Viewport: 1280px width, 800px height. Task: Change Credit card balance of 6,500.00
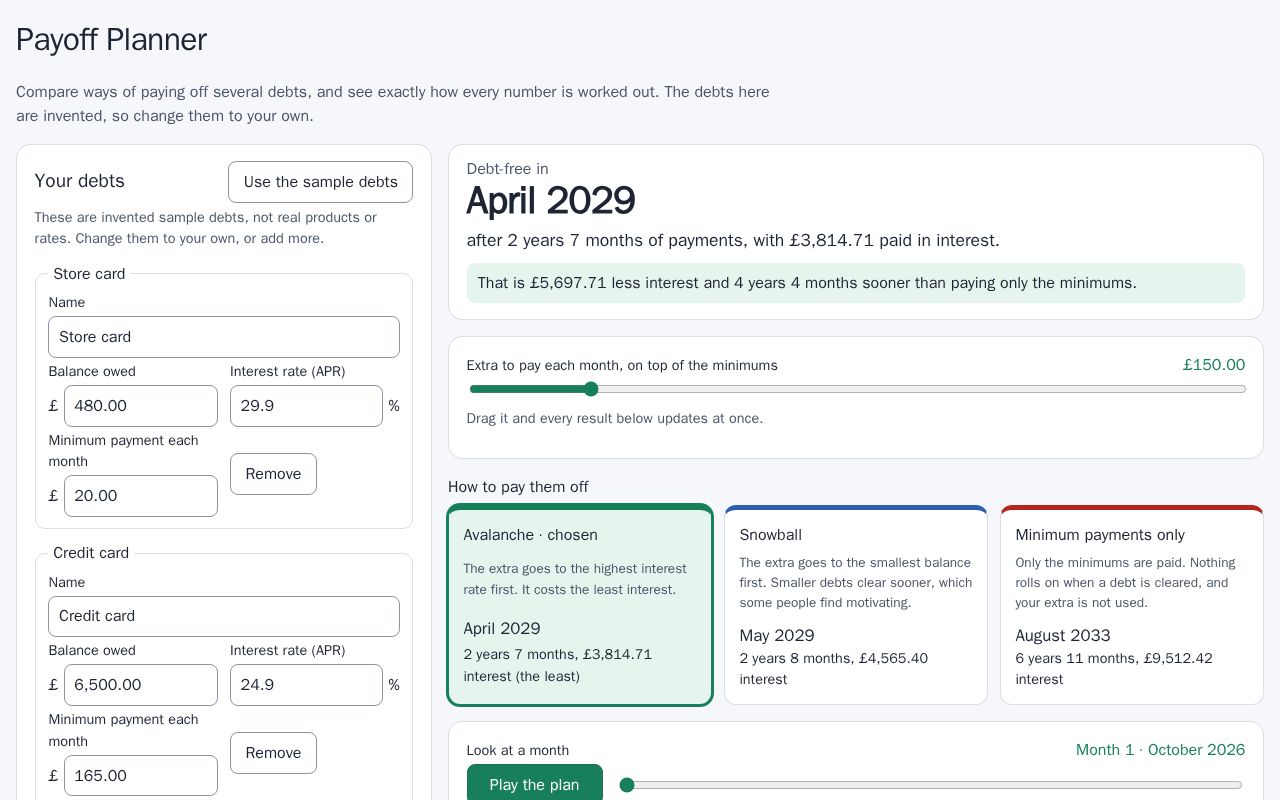click(x=141, y=685)
